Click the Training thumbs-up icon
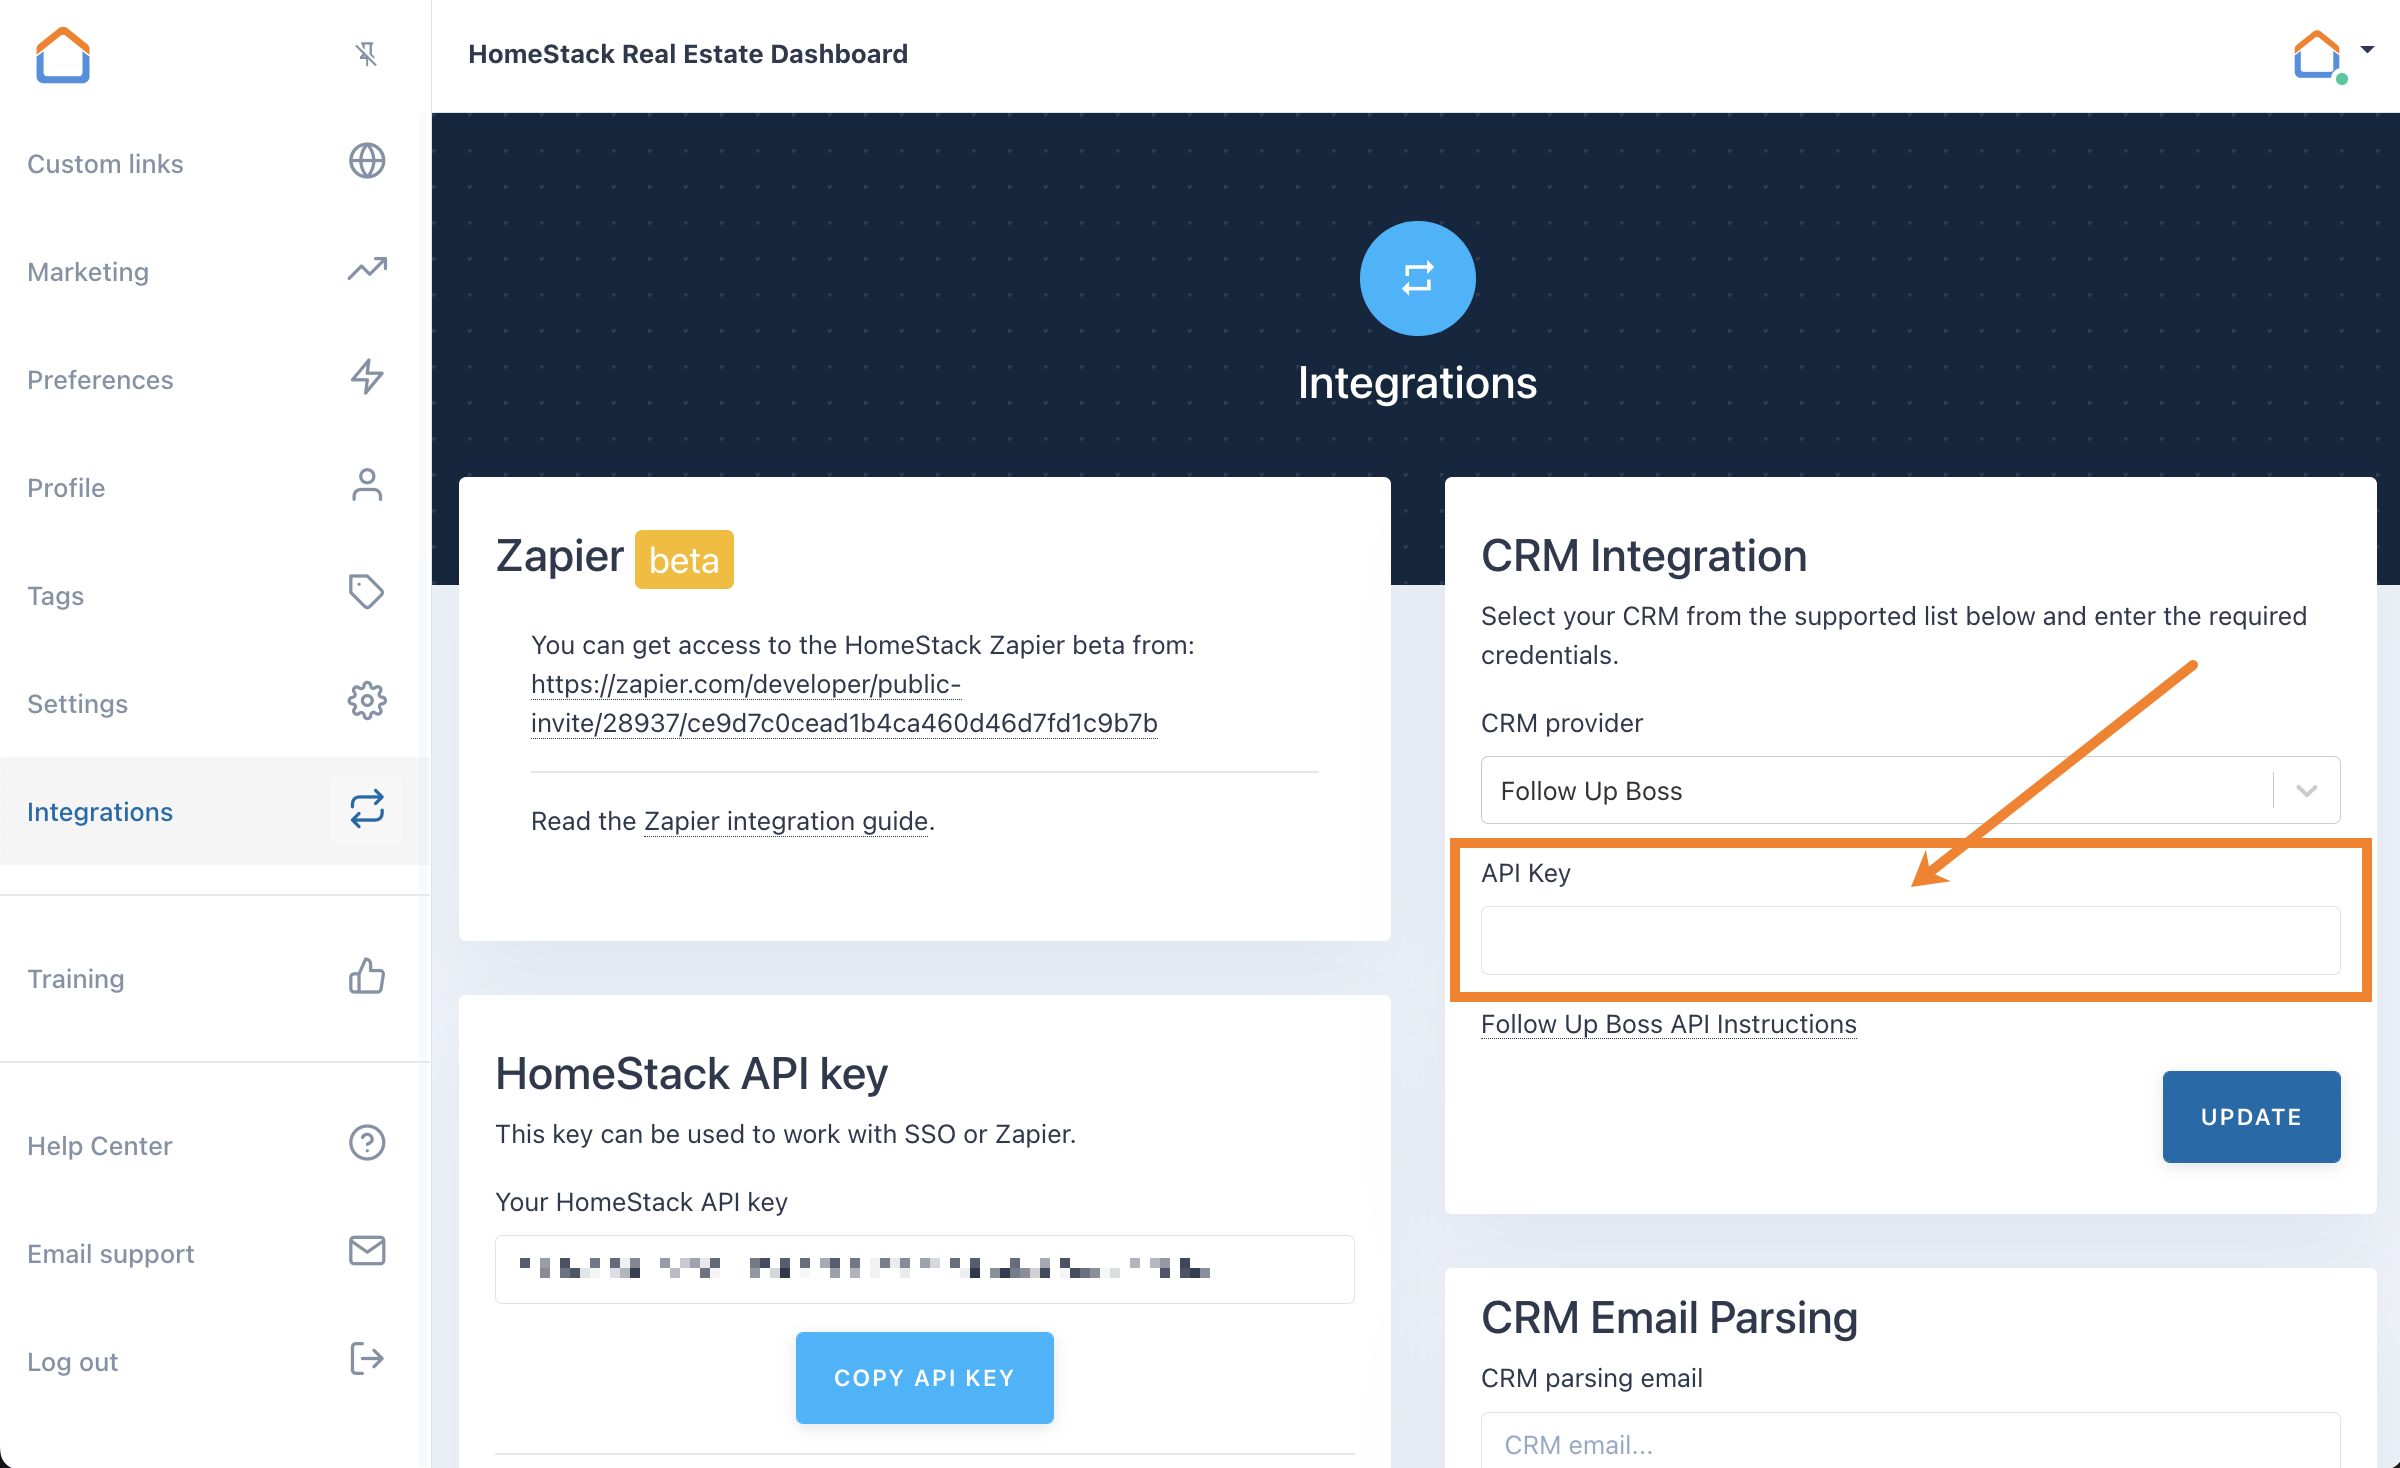 coord(366,976)
